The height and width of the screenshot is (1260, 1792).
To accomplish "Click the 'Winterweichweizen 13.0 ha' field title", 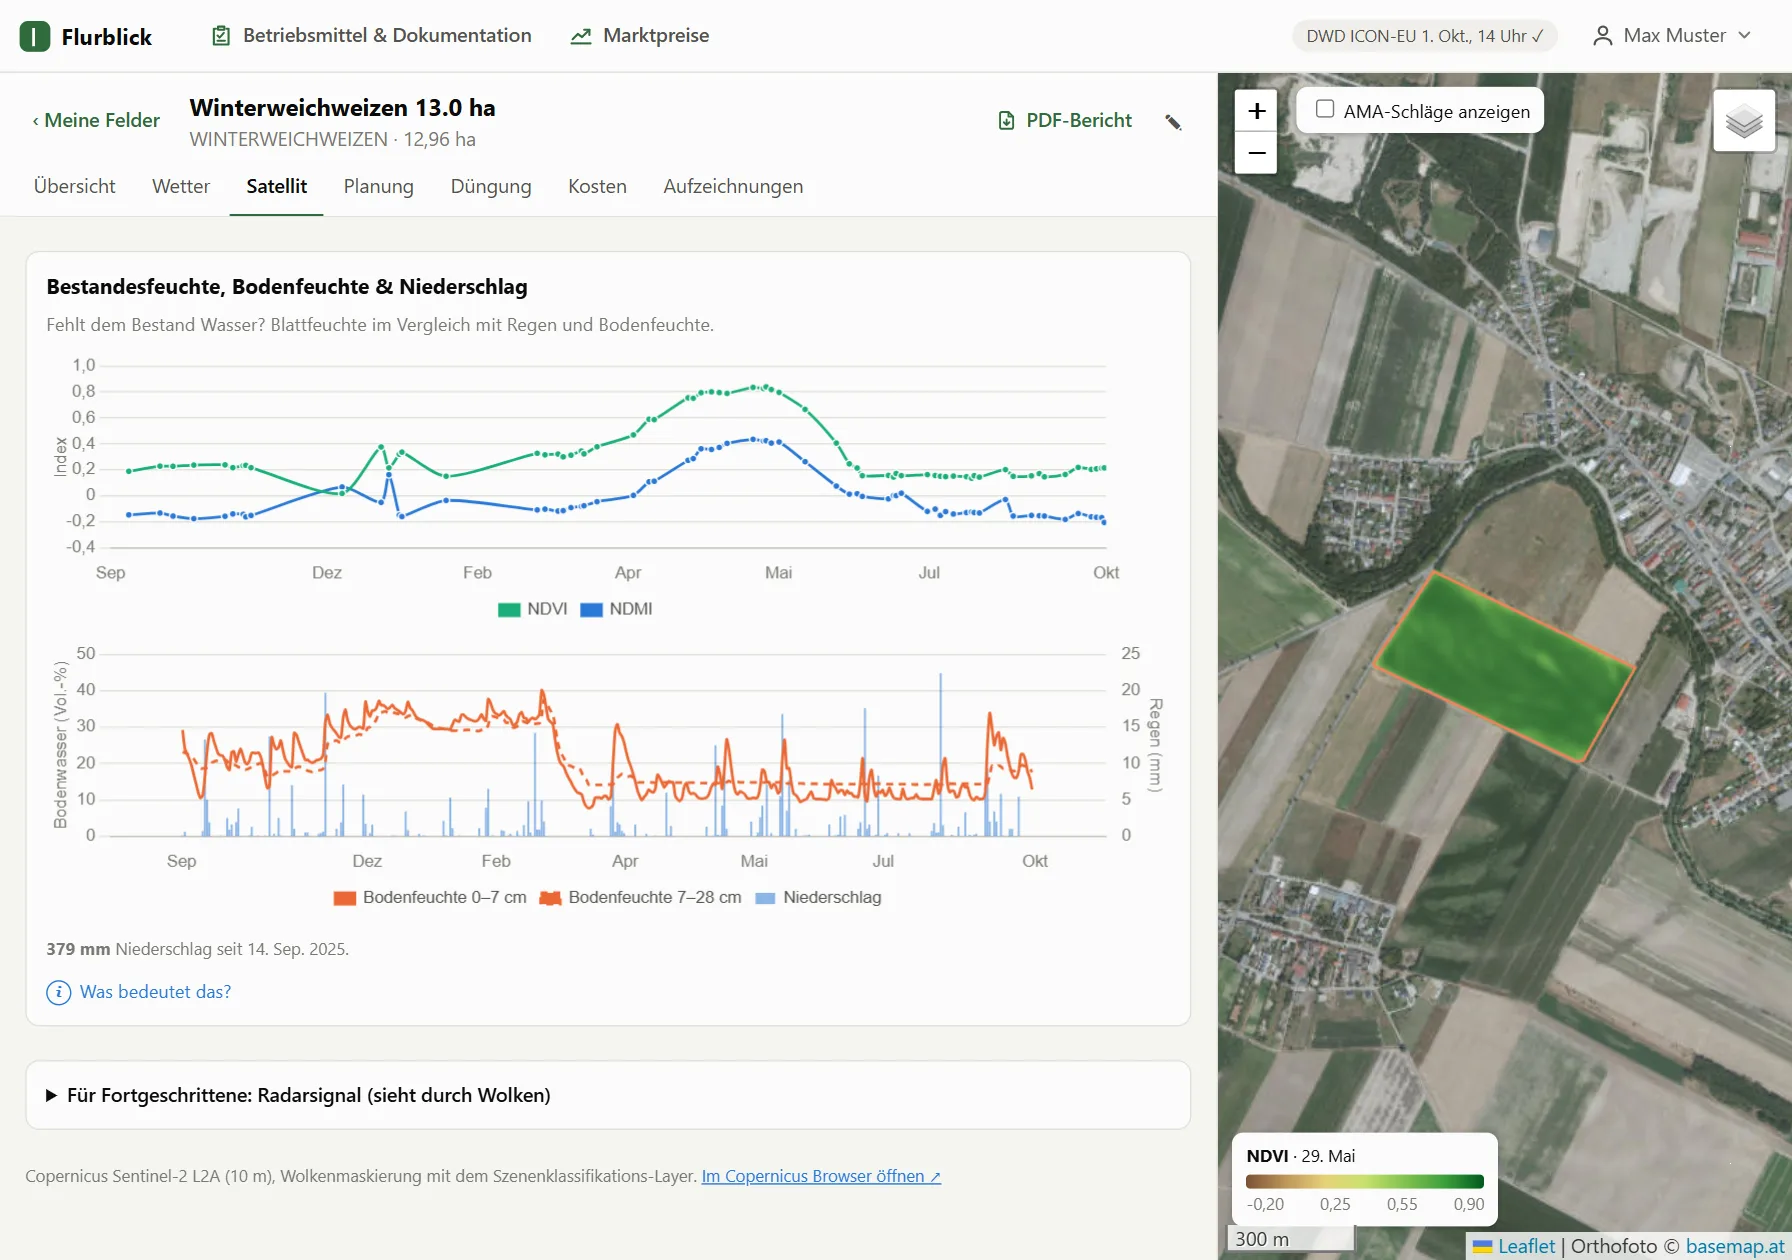I will coord(343,108).
